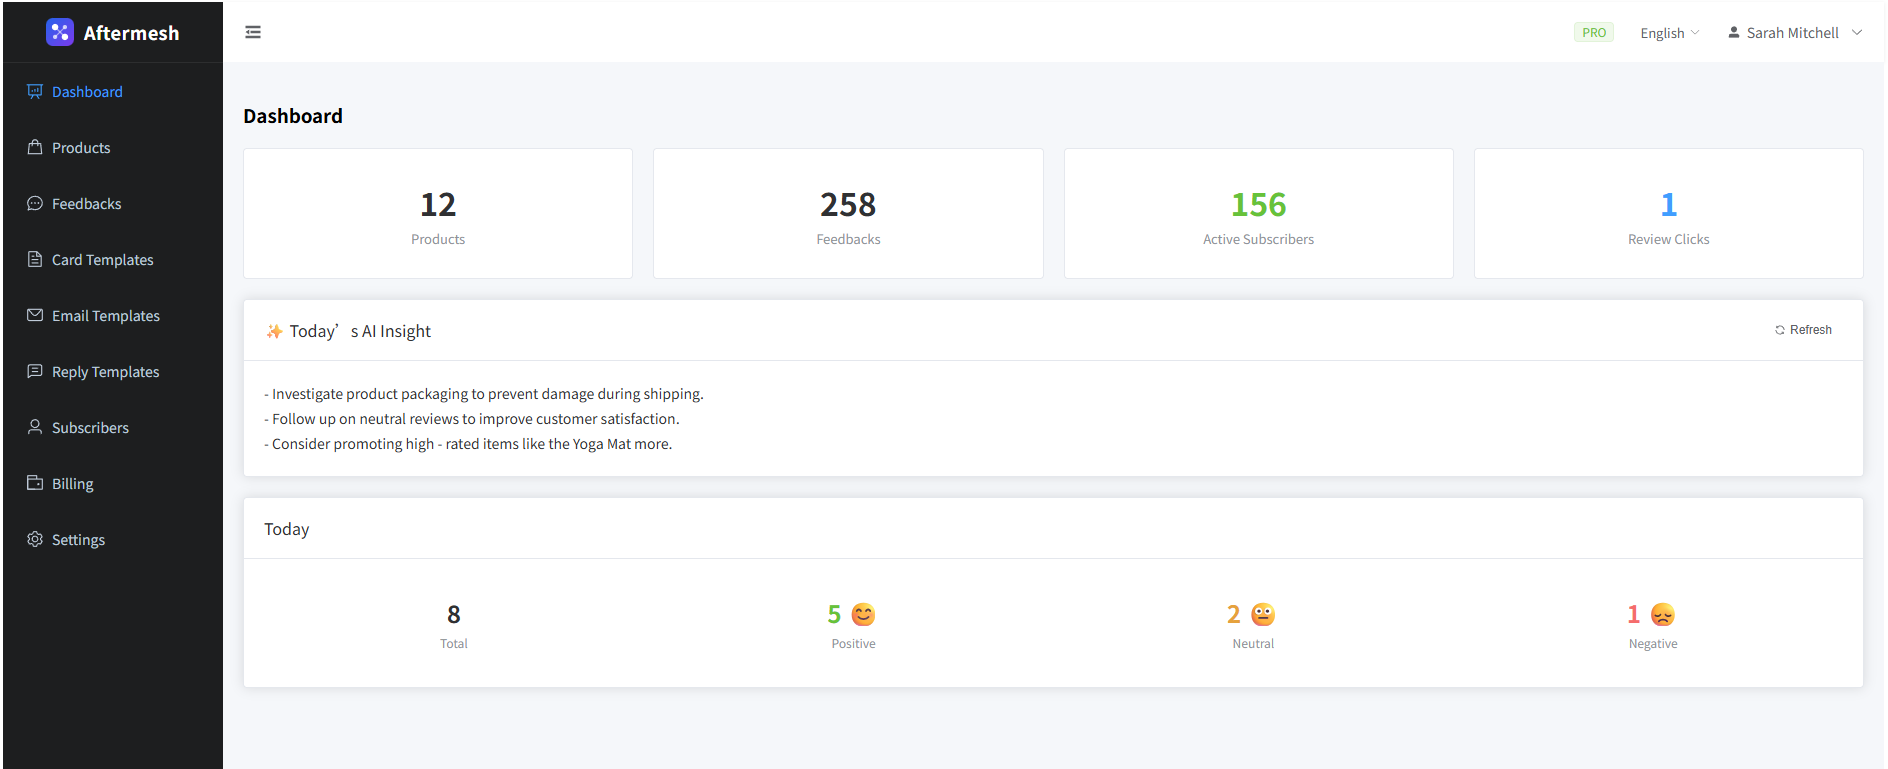Open Feedbacks page from sidebar
1888x769 pixels.
point(113,203)
